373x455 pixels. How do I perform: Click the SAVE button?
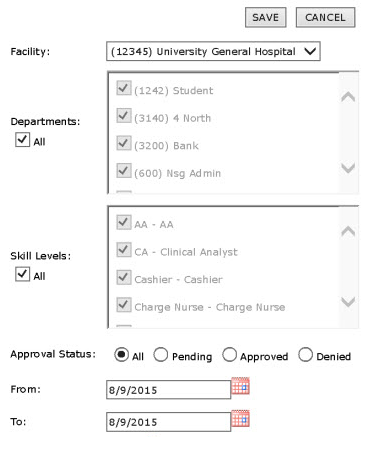tap(266, 17)
